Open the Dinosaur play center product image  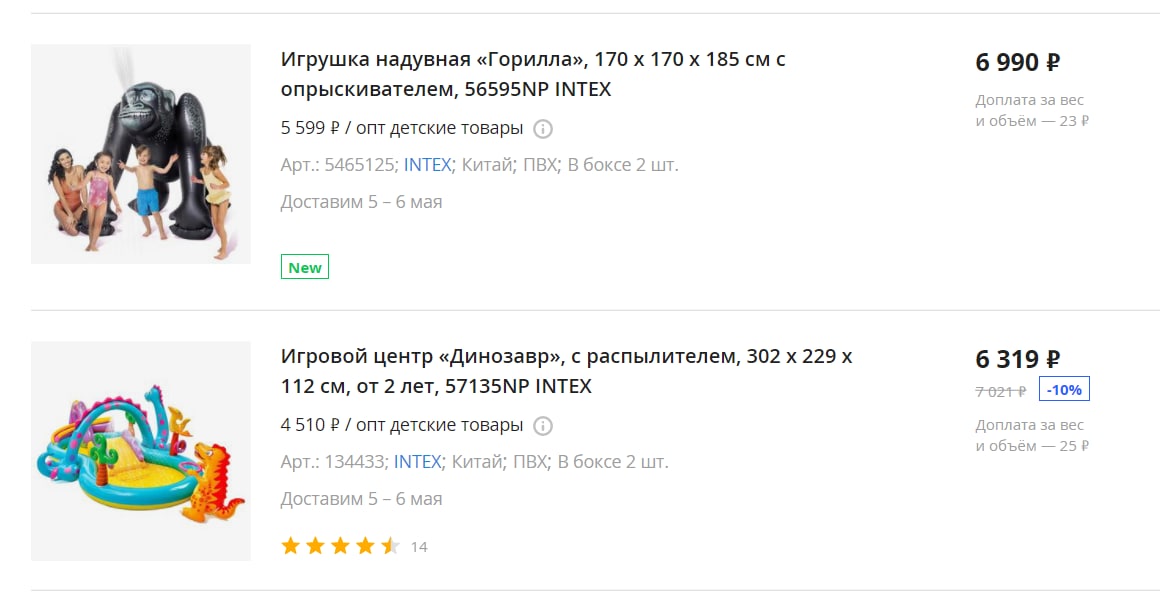click(141, 451)
